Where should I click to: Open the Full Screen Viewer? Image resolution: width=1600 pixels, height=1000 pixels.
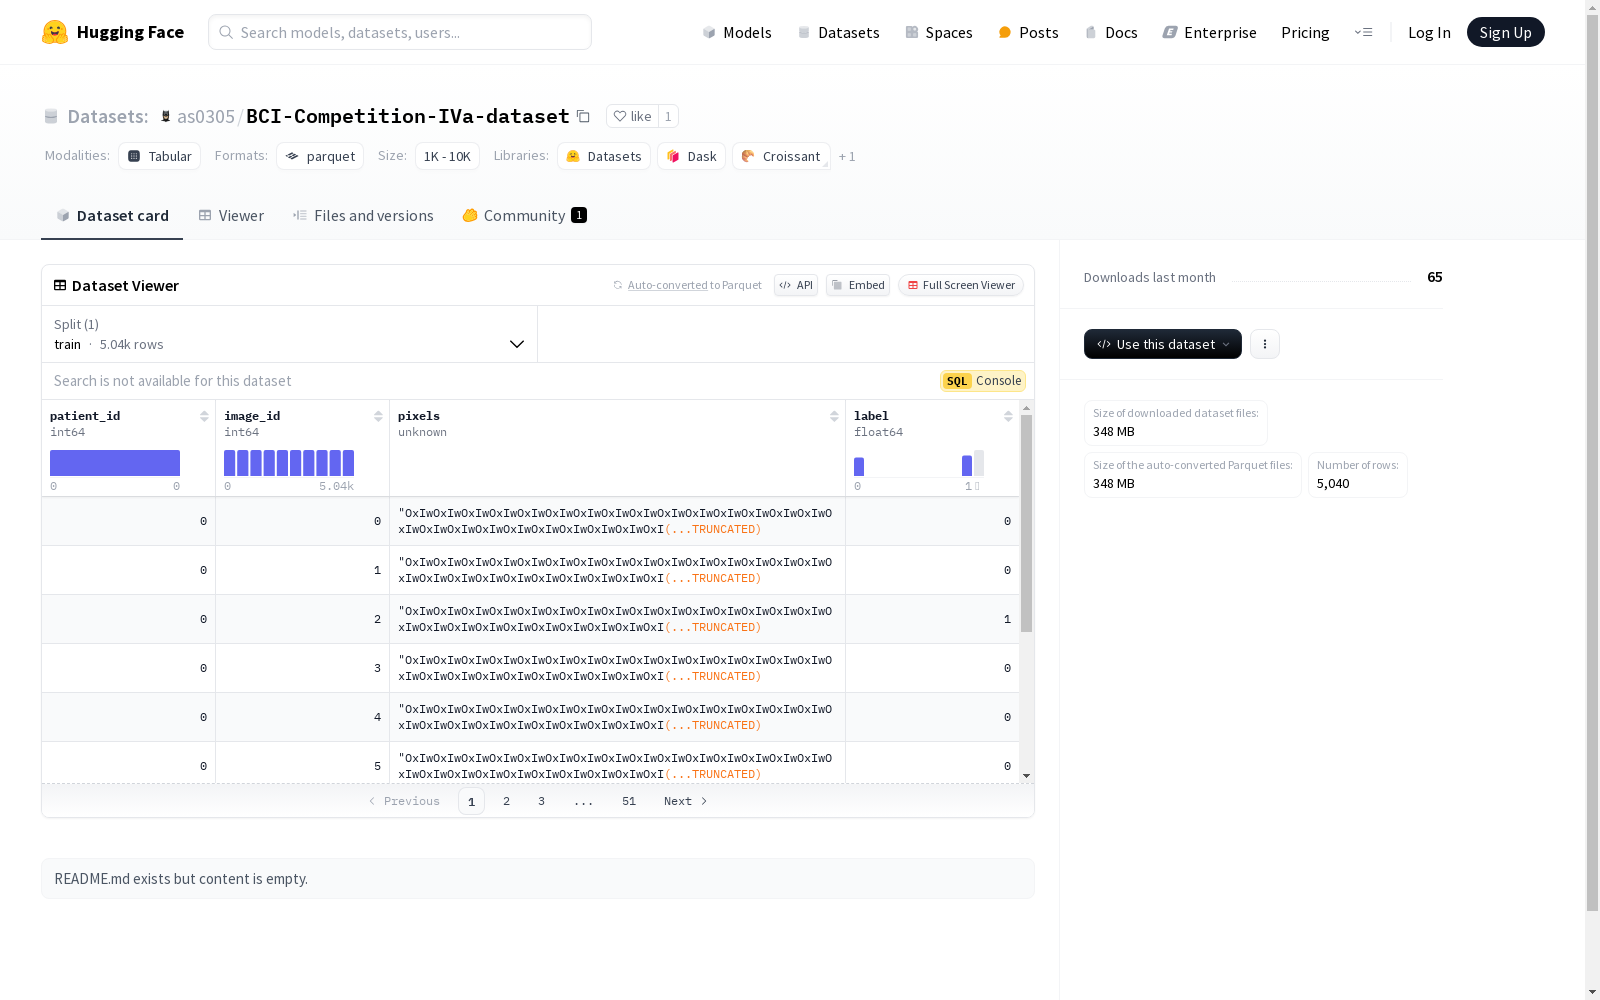(x=961, y=285)
